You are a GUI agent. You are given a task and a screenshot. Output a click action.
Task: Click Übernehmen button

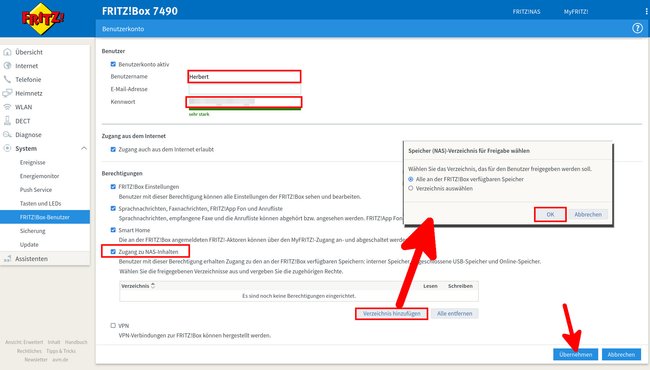click(x=575, y=354)
